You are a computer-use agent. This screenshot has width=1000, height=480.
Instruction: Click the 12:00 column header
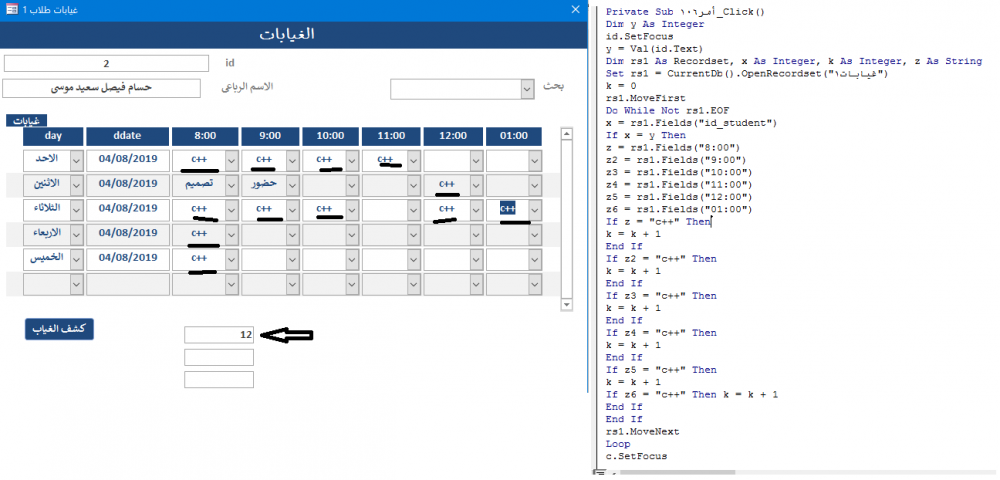click(x=453, y=136)
